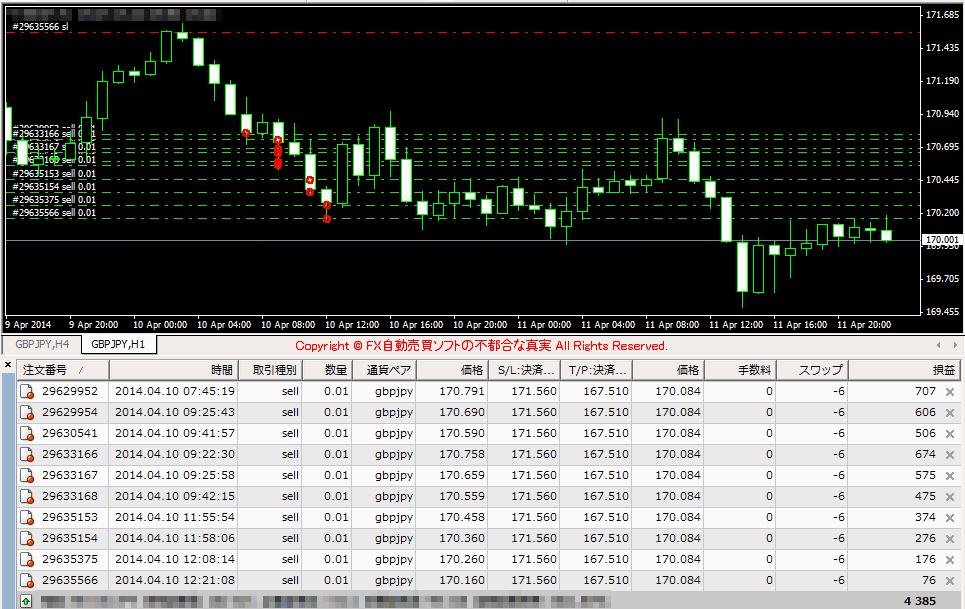Click the 9 Apr 2014 time axis label

pos(28,325)
